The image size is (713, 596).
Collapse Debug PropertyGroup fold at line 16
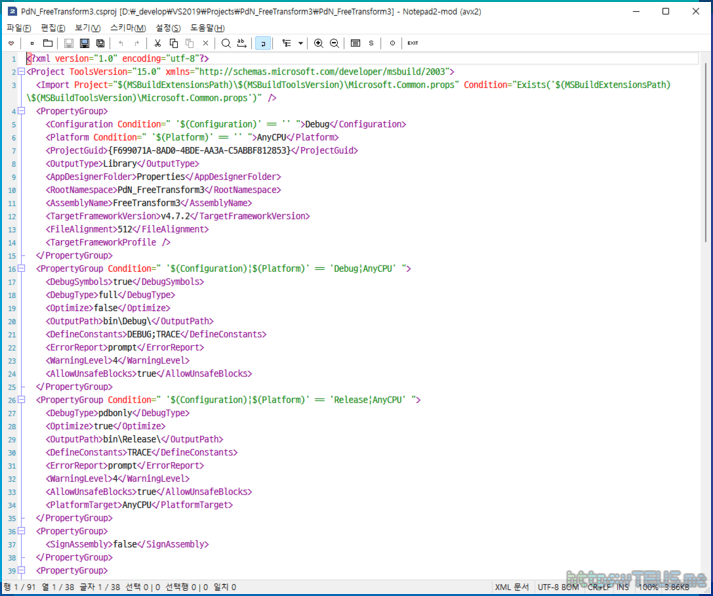(21, 269)
